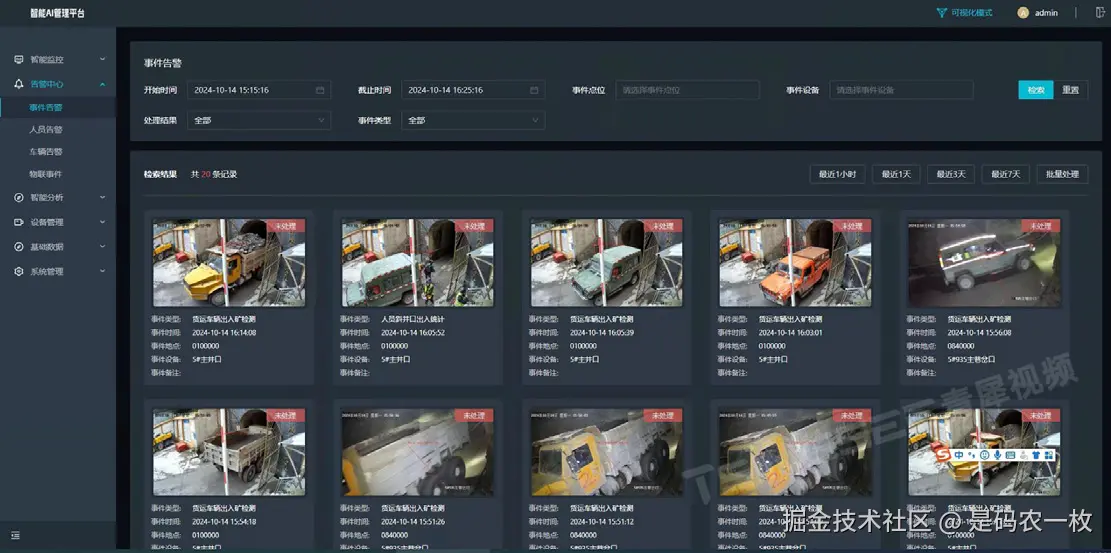1111x553 pixels.
Task: Click the shirt skin icon on Sogou toolbar
Action: click(x=1035, y=455)
